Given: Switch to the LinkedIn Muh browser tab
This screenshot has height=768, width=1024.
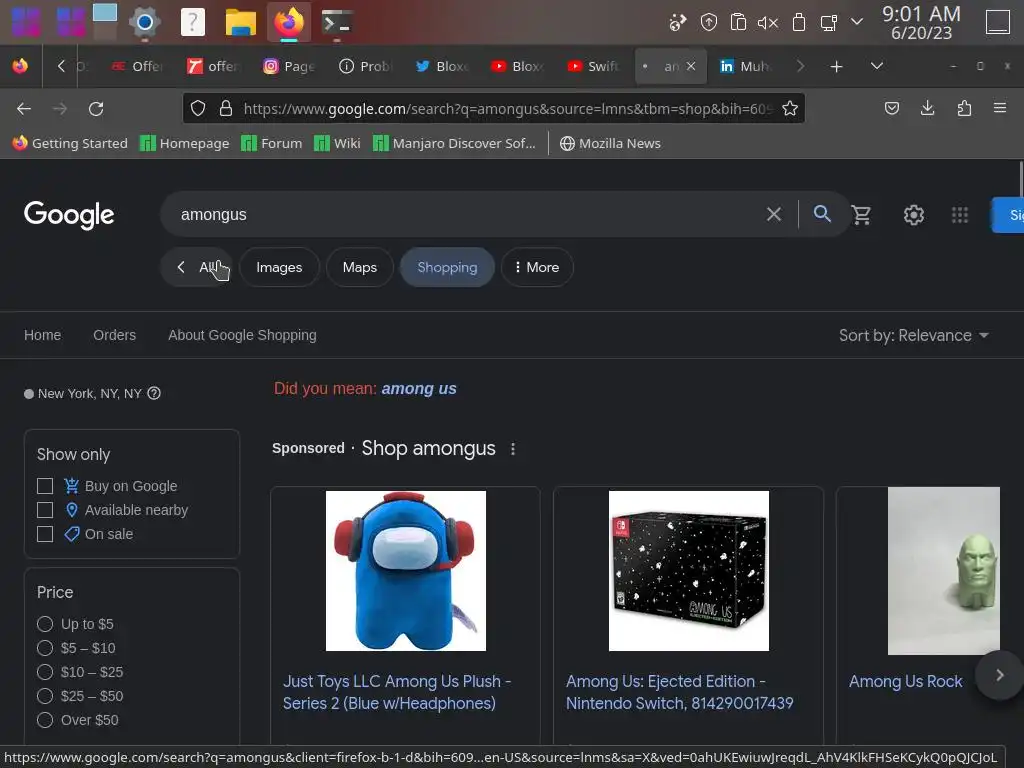Looking at the screenshot, I should (x=744, y=66).
